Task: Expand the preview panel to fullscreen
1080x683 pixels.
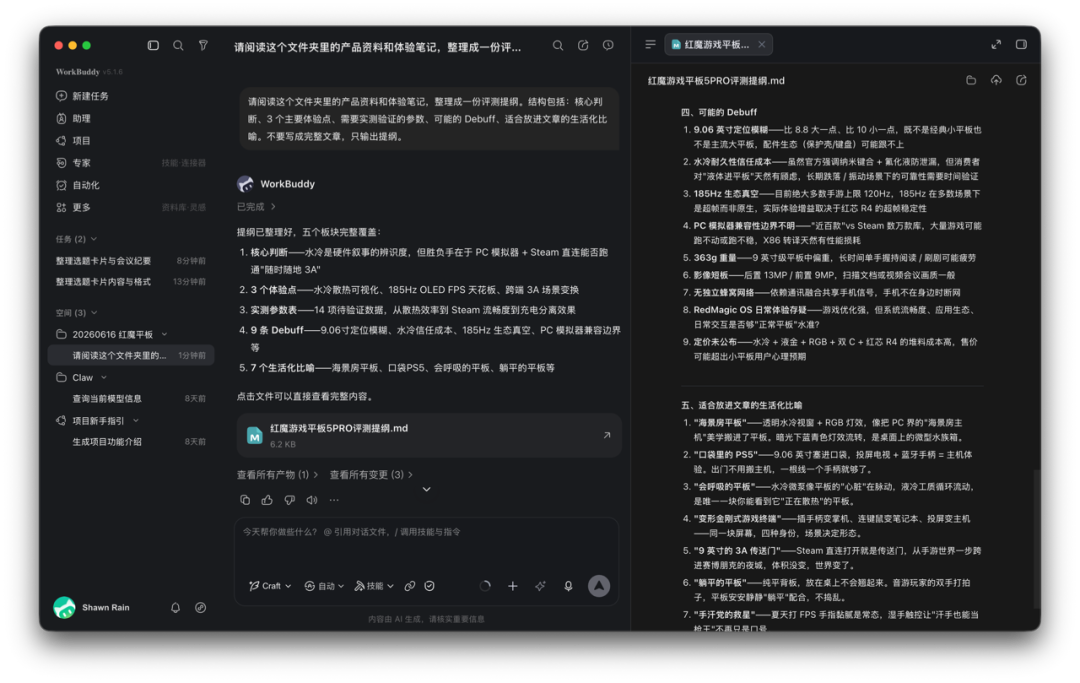Action: pyautogui.click(x=996, y=45)
